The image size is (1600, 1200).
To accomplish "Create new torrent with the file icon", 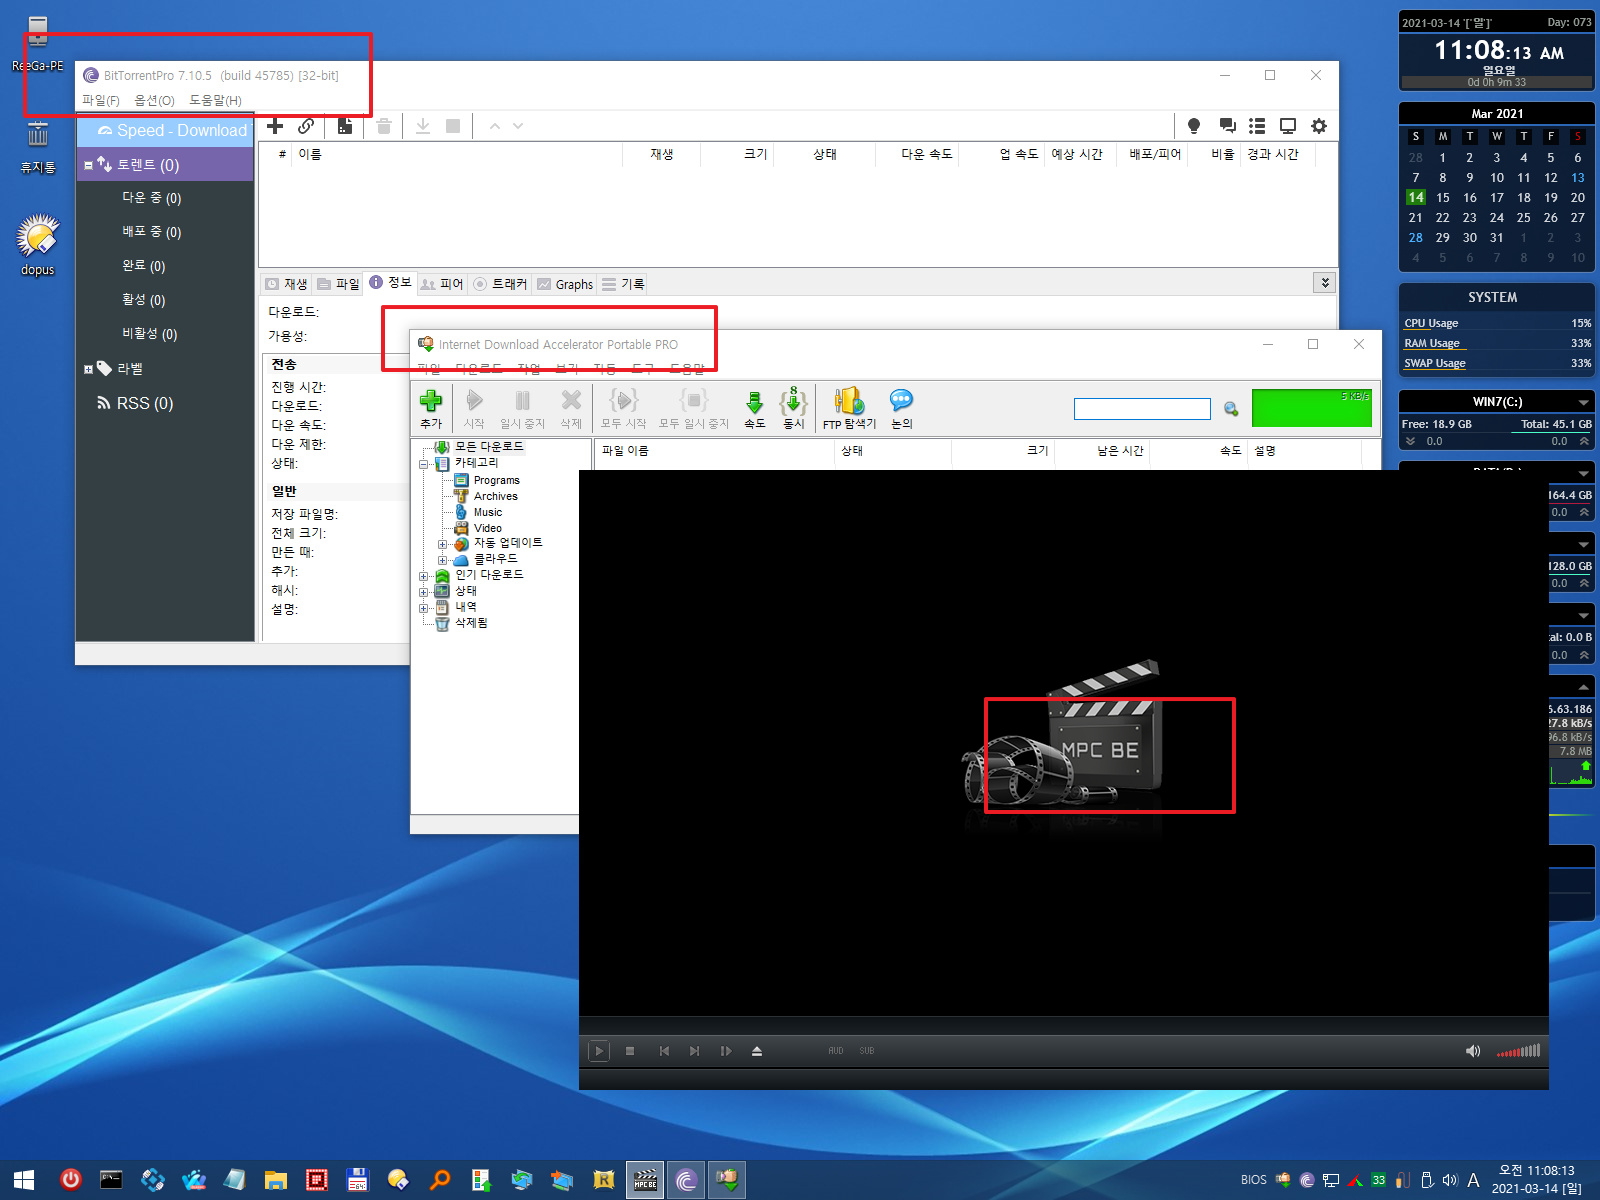I will (345, 126).
